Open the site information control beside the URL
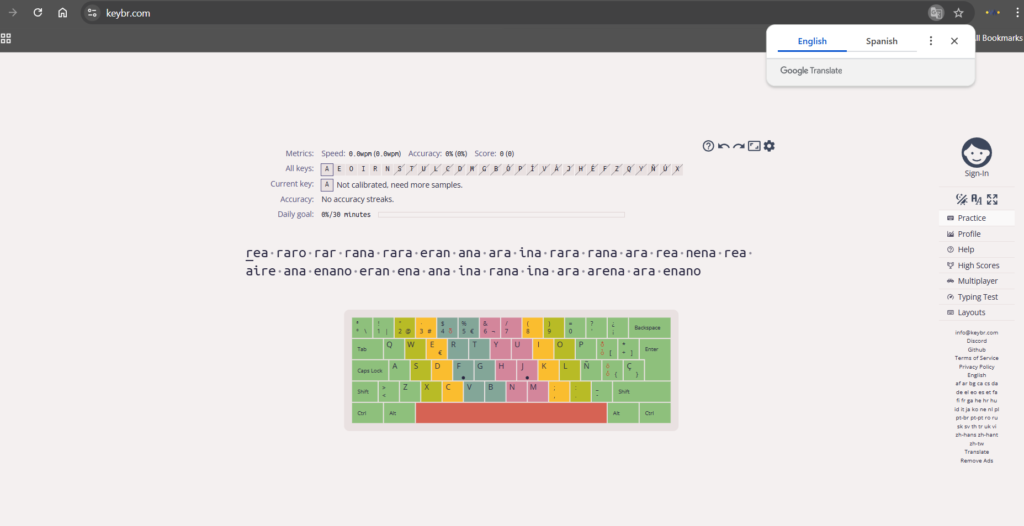 click(x=92, y=13)
